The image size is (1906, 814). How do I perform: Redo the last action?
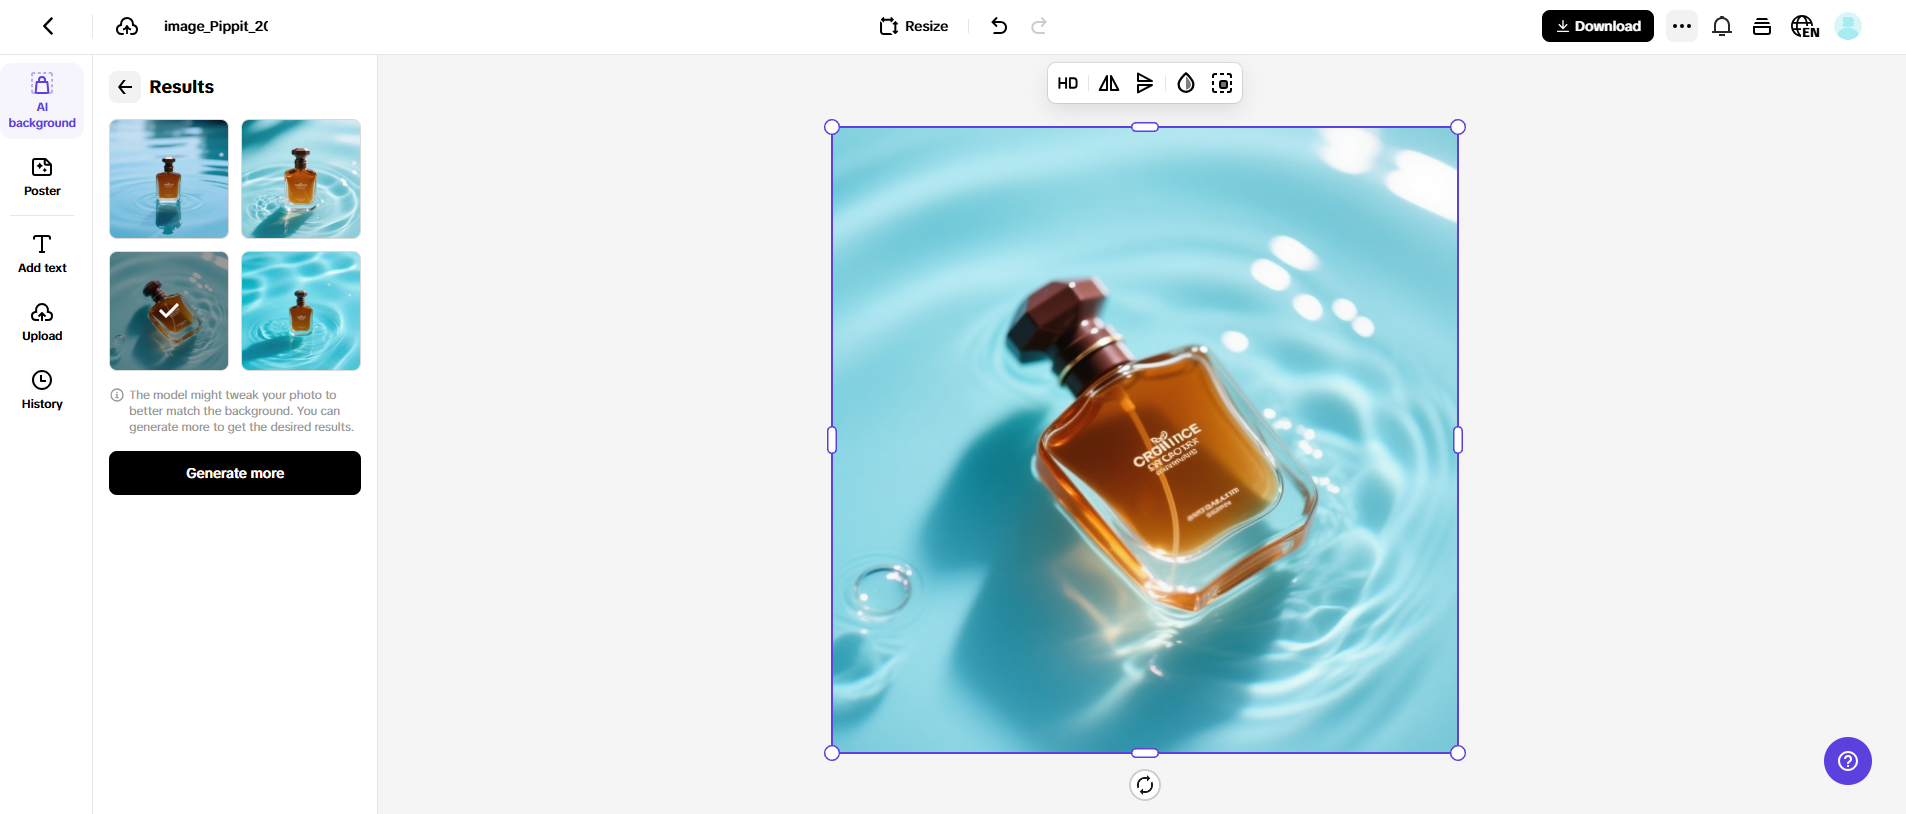click(1039, 26)
